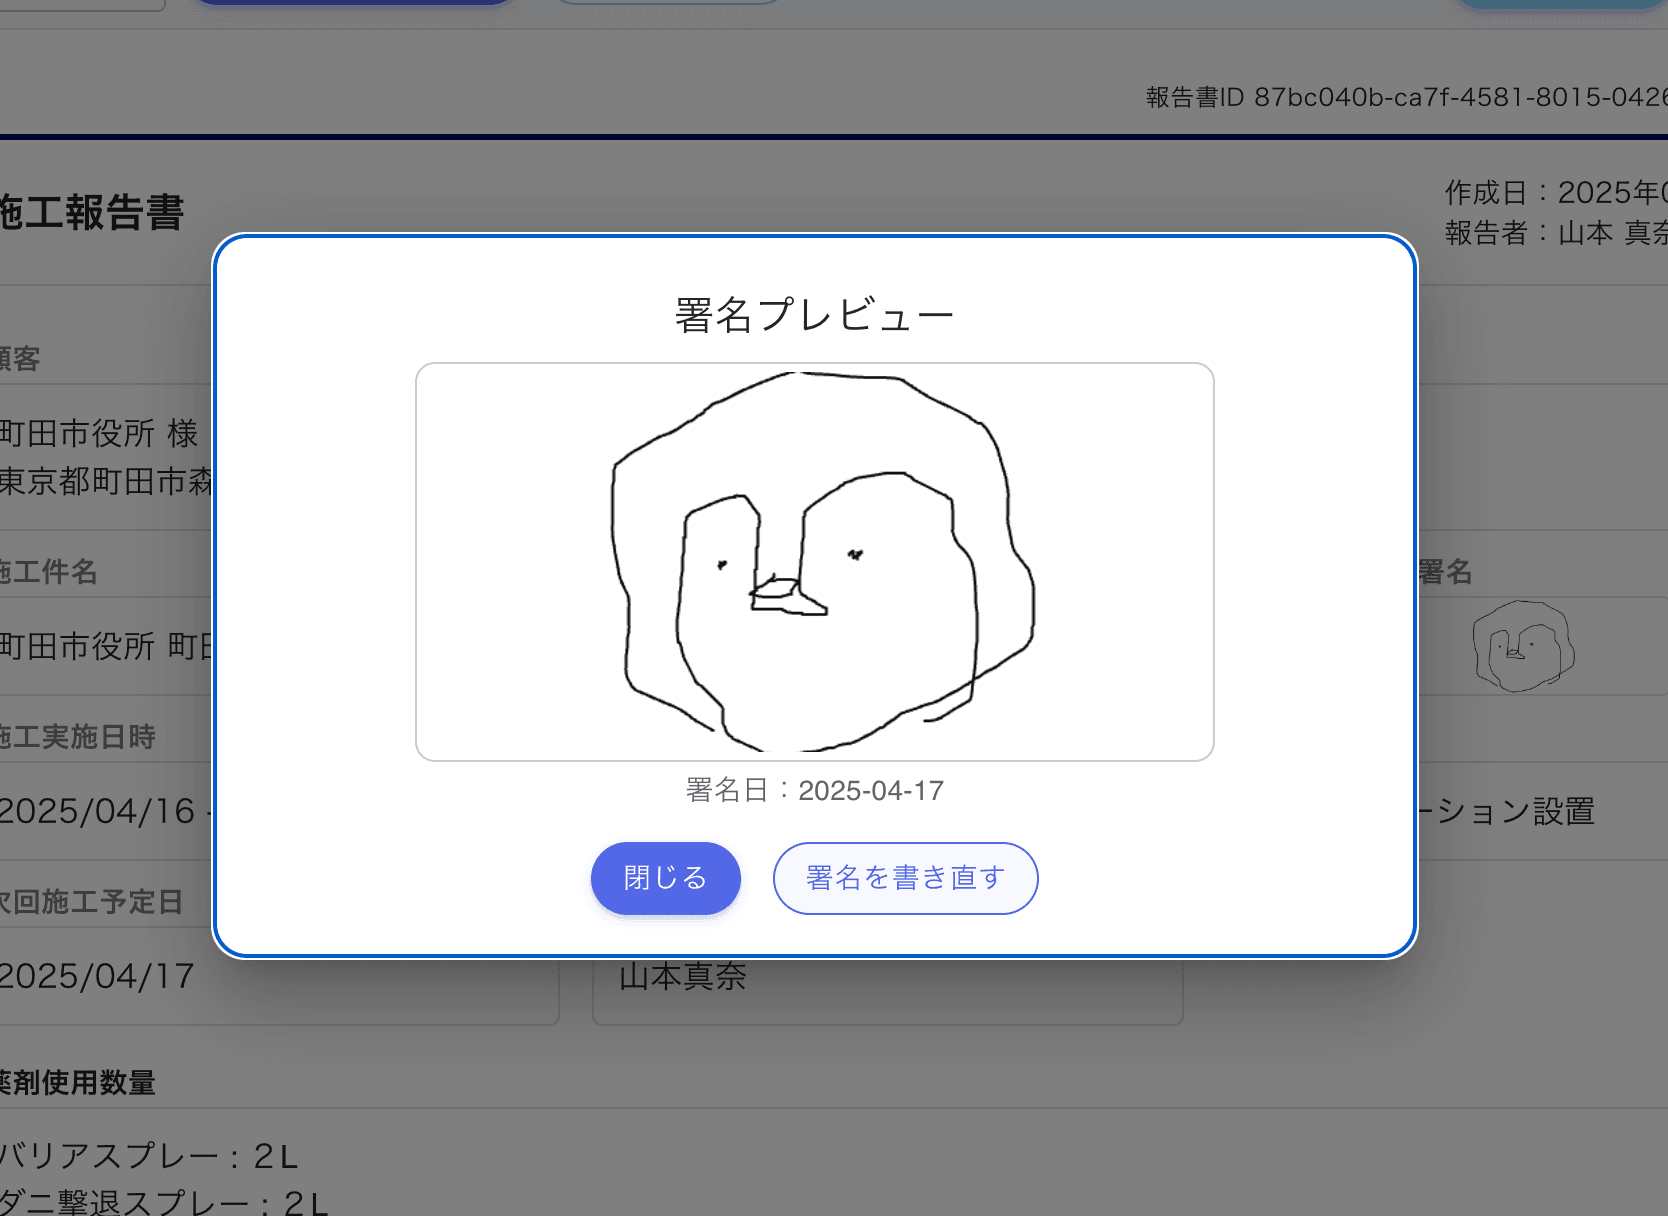Screen dimensions: 1668x1216
Task: Click the バリアスプレー：2L quantity entry
Action: pyautogui.click(x=148, y=1157)
